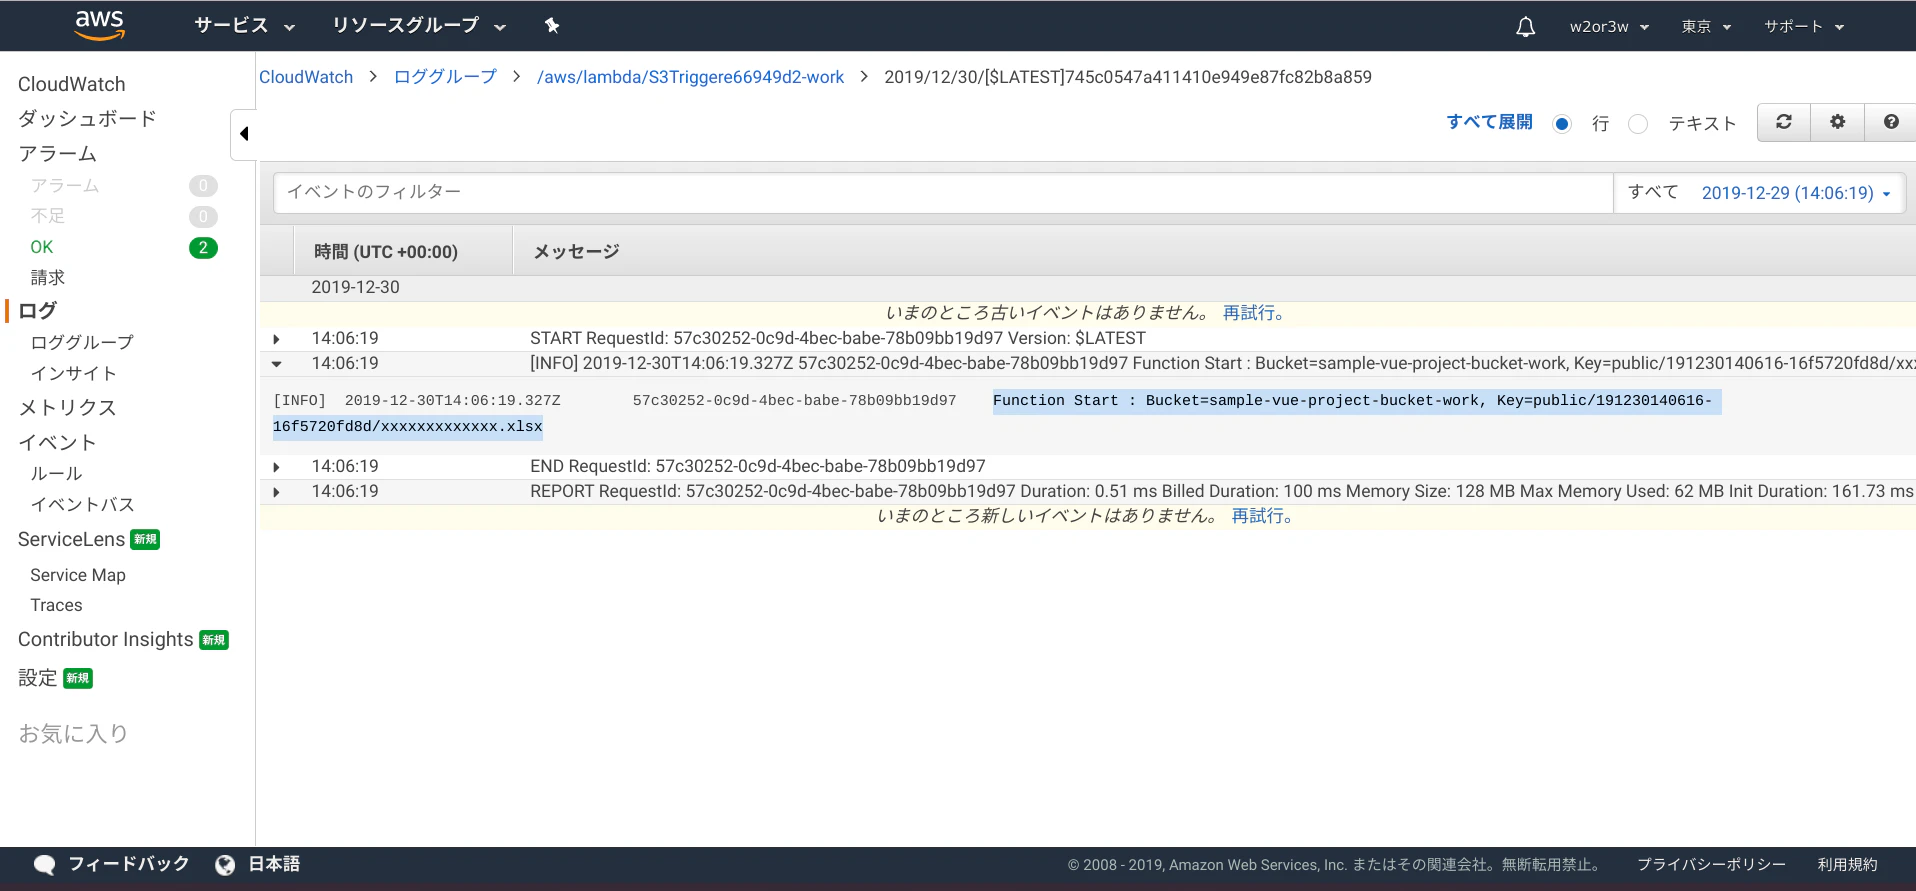The image size is (1916, 891).
Task: Click the globe language icon
Action: pos(225,865)
